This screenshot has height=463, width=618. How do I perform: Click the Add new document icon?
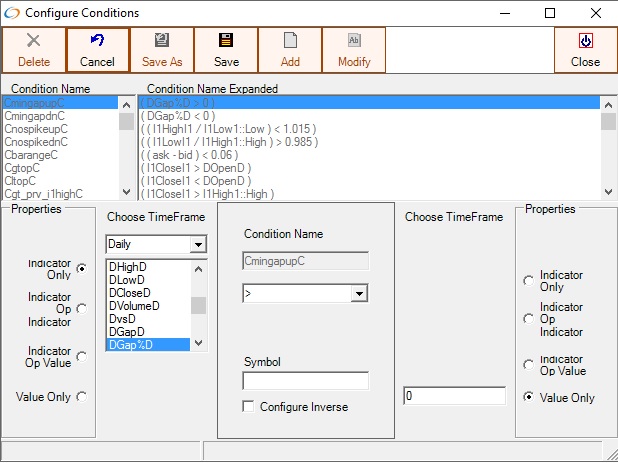(290, 41)
